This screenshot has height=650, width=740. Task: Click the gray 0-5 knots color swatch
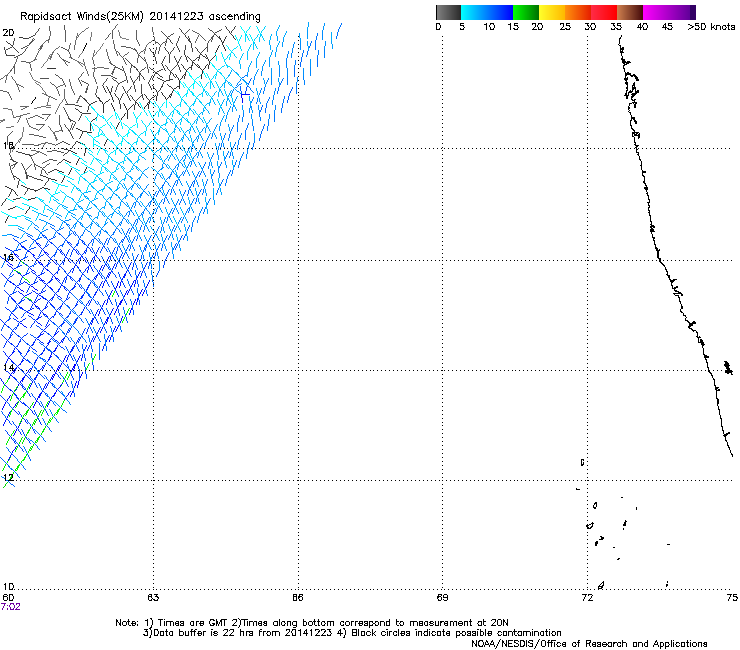point(448,12)
